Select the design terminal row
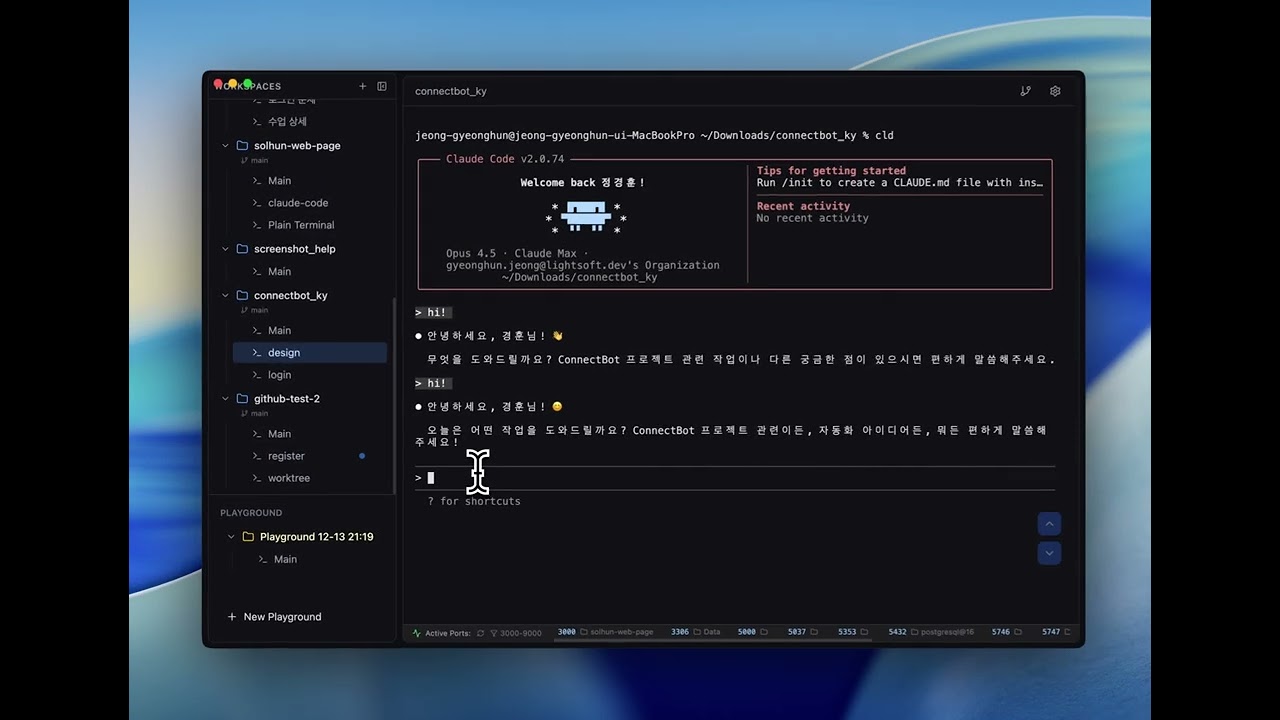The height and width of the screenshot is (720, 1280). tap(310, 352)
